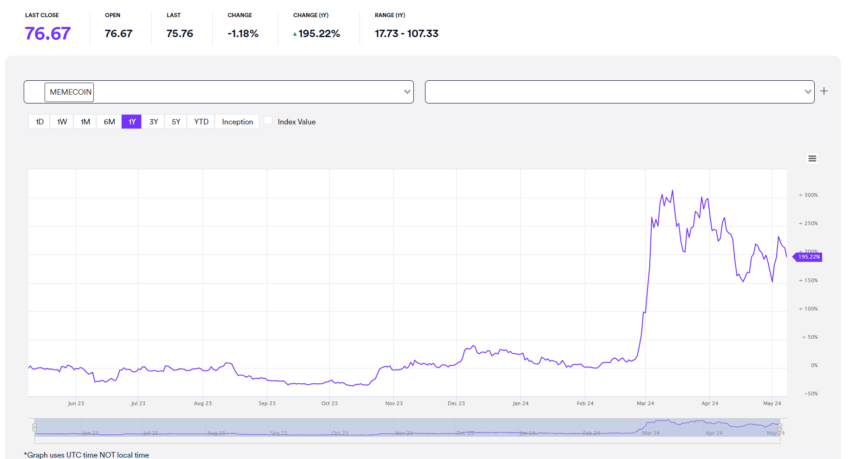Click the Last Close value 76.67
This screenshot has width=850, height=459.
[x=48, y=34]
